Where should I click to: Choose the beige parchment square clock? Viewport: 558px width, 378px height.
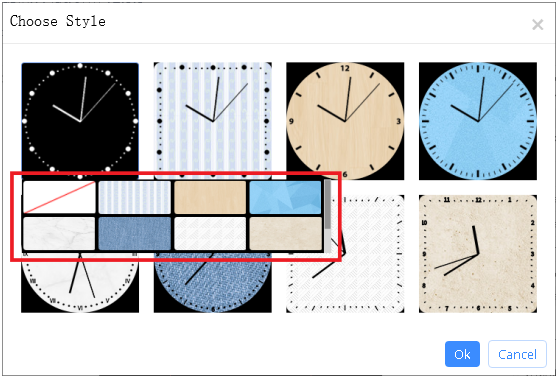click(x=478, y=254)
